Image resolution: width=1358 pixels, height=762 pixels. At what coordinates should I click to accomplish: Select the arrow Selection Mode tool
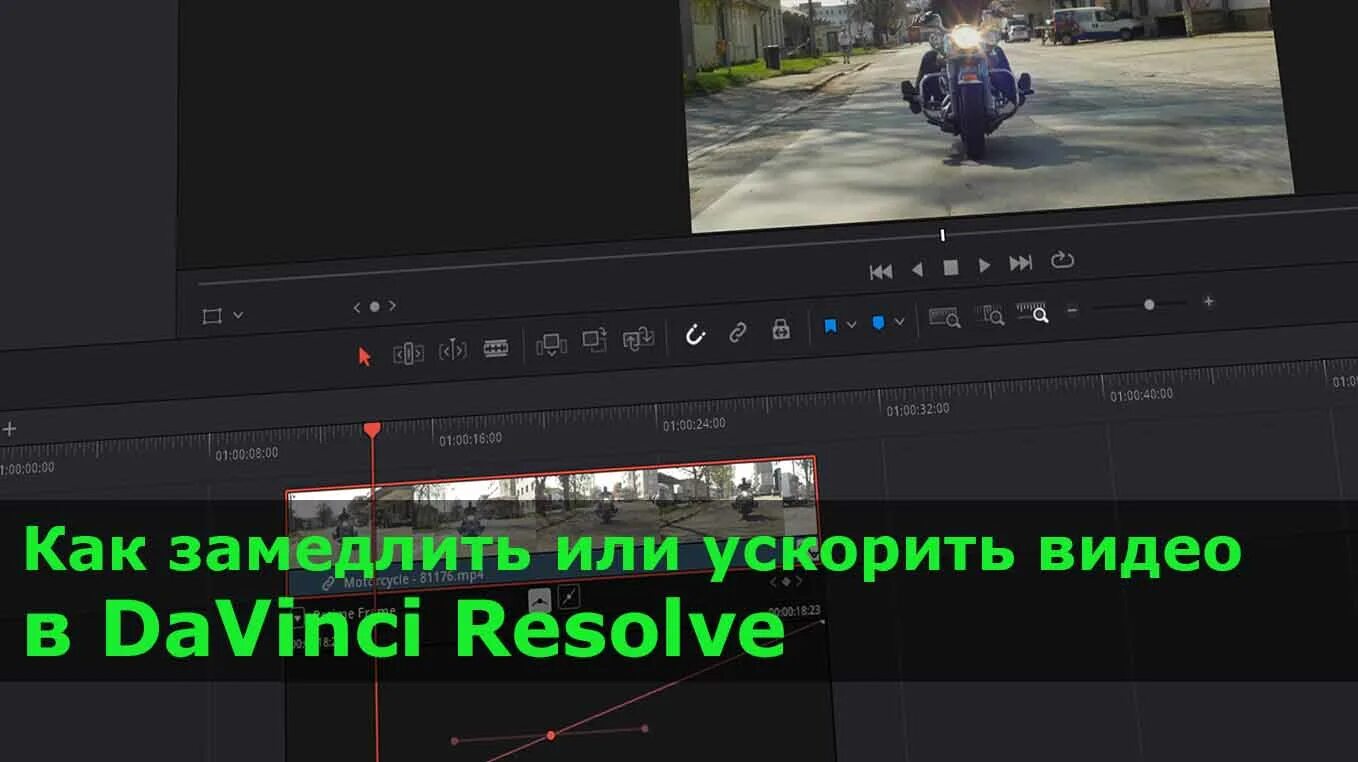point(364,356)
